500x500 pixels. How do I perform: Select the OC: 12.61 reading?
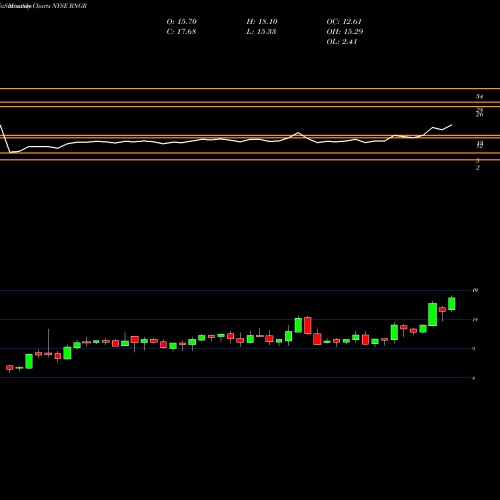coord(344,22)
